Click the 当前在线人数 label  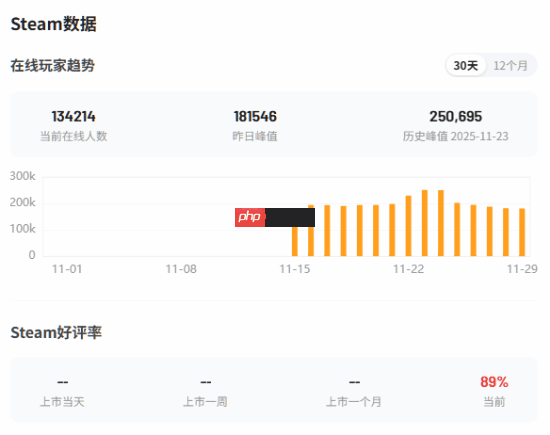(x=73, y=136)
